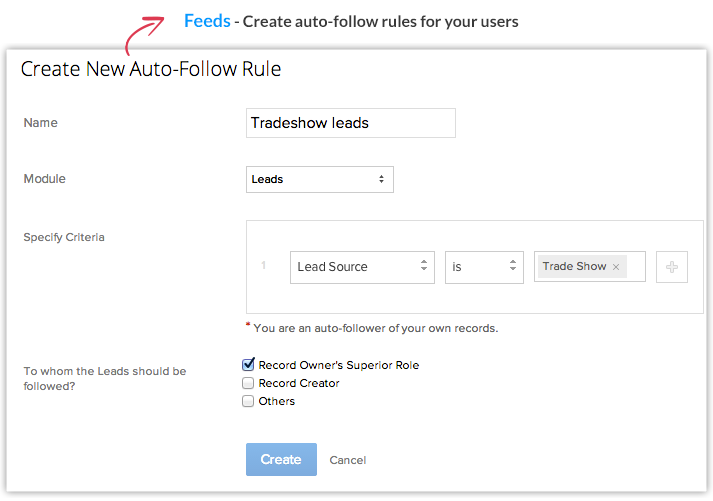The image size is (713, 501).
Task: Enable the Record Creator checkbox
Action: (x=248, y=383)
